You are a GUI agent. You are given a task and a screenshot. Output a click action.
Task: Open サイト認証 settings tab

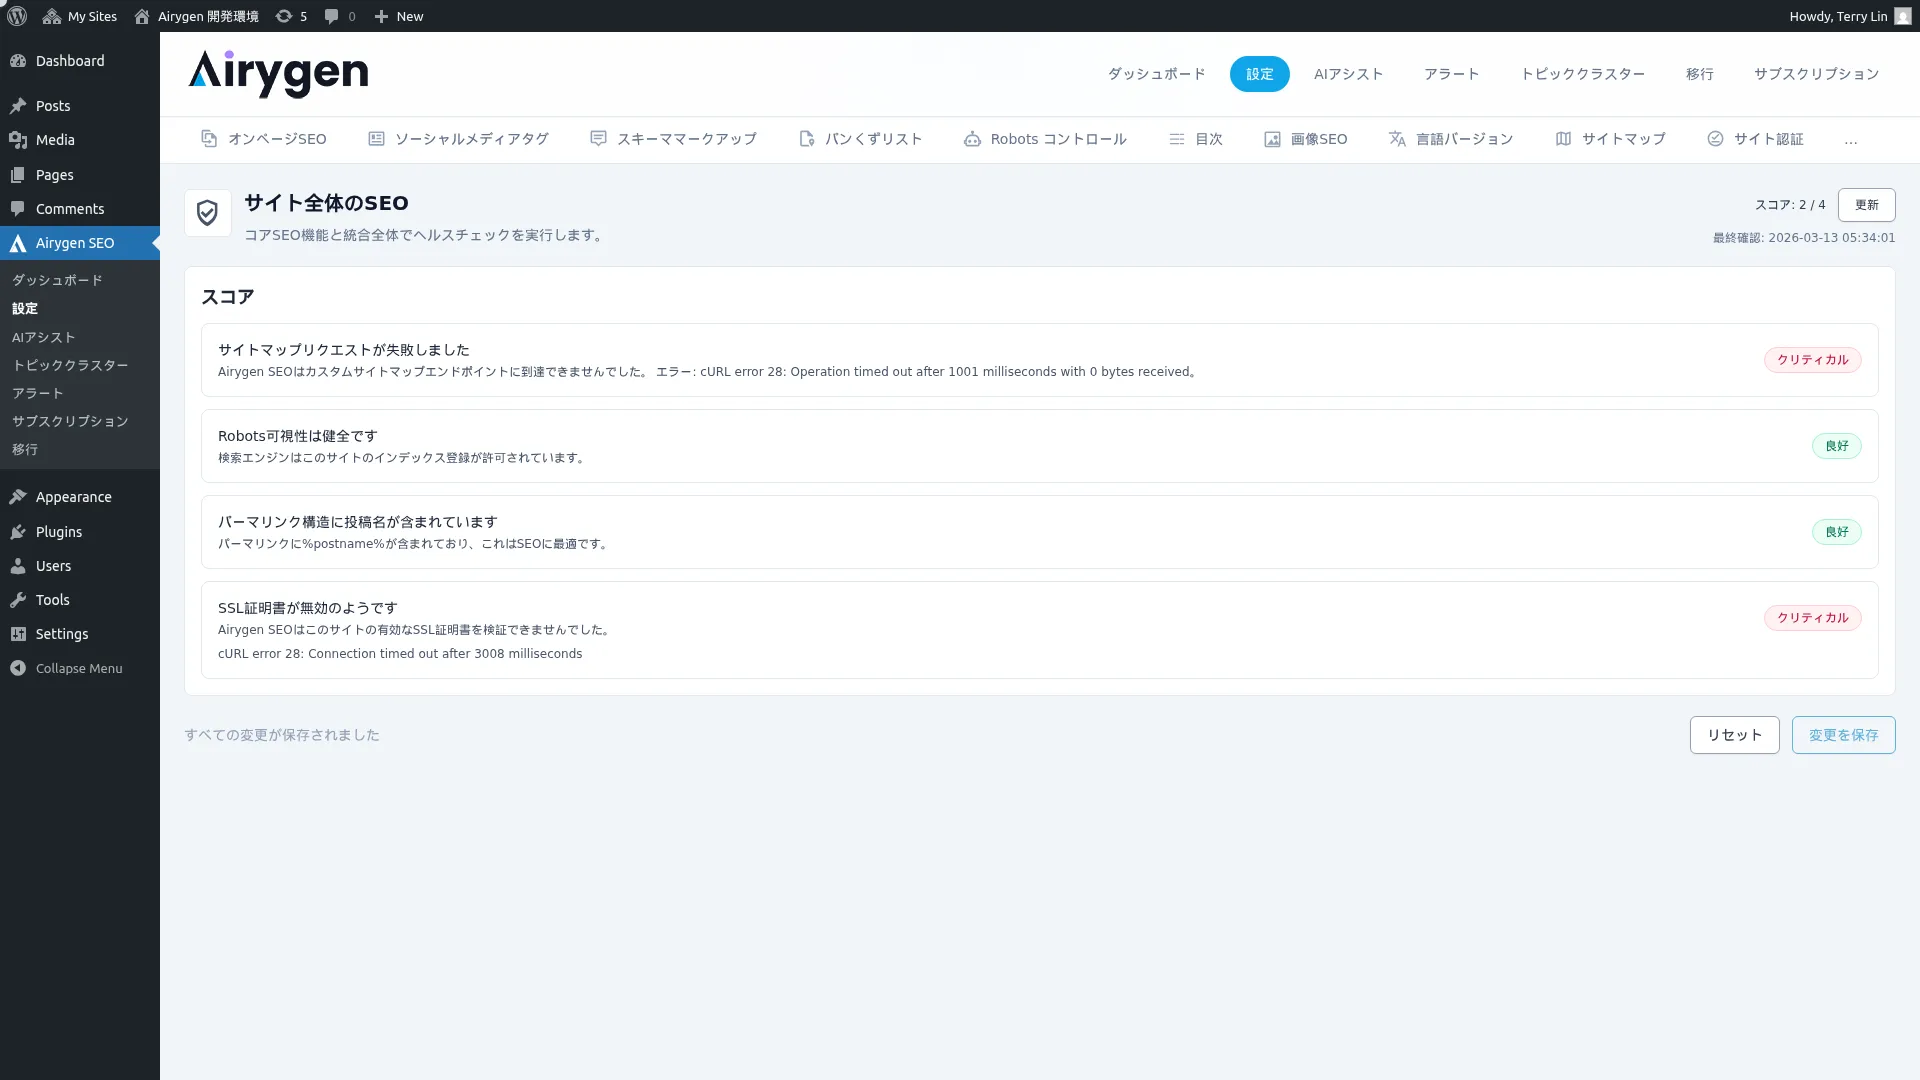(1755, 139)
